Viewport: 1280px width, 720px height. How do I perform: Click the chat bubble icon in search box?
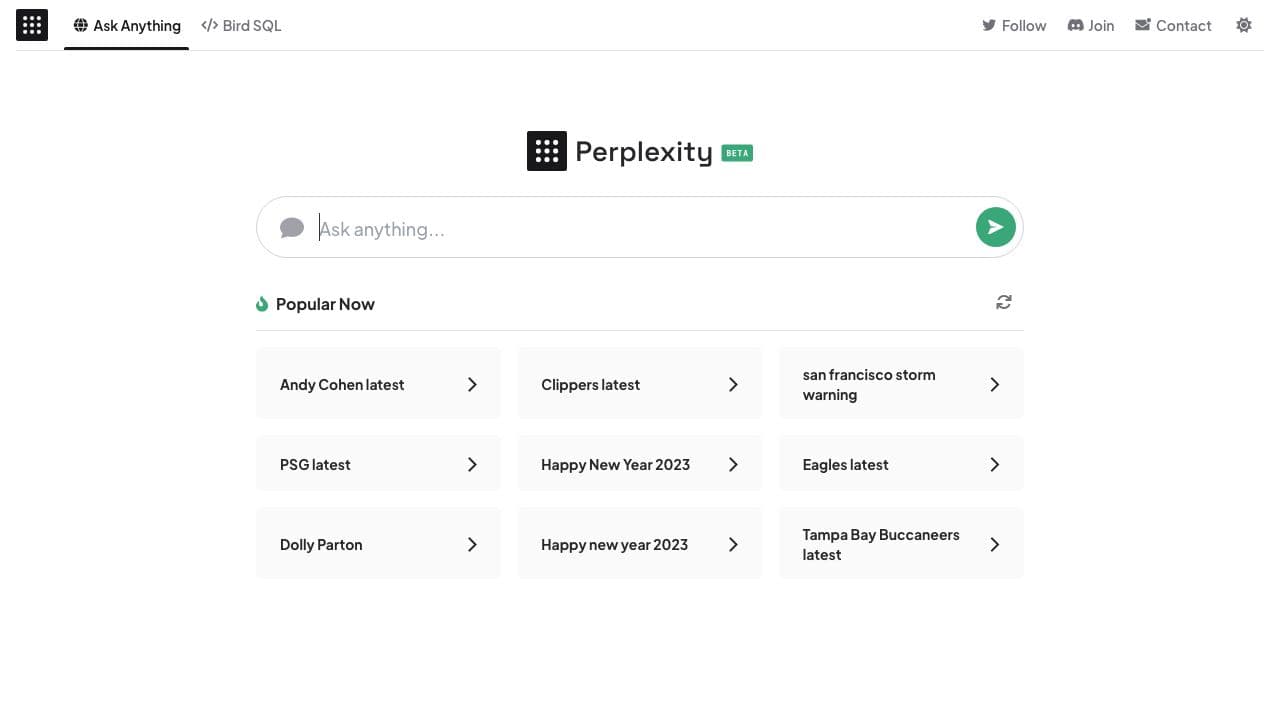[x=292, y=228]
